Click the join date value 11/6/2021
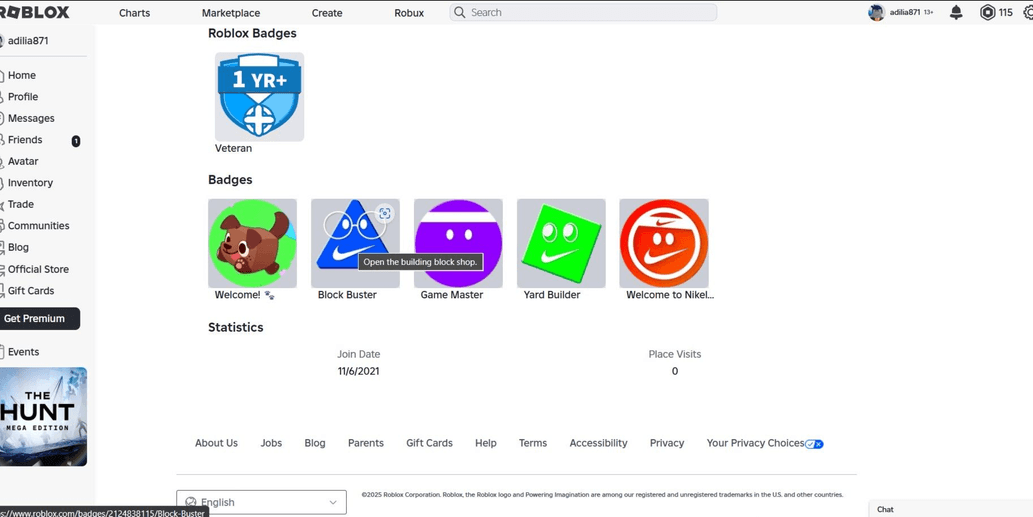 coord(358,371)
